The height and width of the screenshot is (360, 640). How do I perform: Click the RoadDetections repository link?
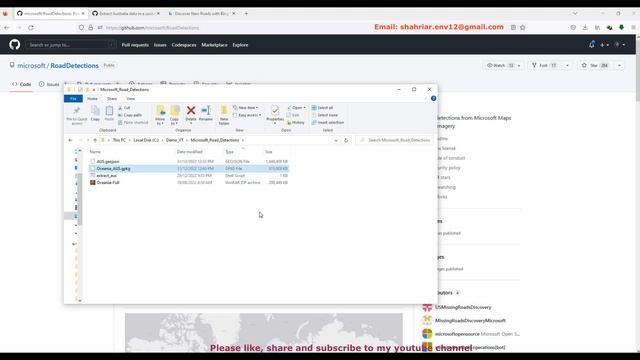pos(74,66)
